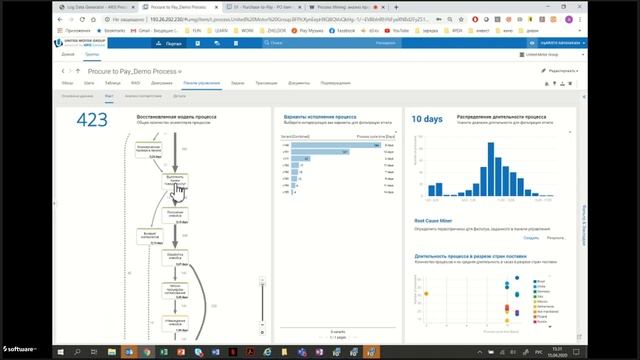This screenshot has width=640, height=360.
Task: Open the Windows Start menu
Action: click(x=60, y=352)
